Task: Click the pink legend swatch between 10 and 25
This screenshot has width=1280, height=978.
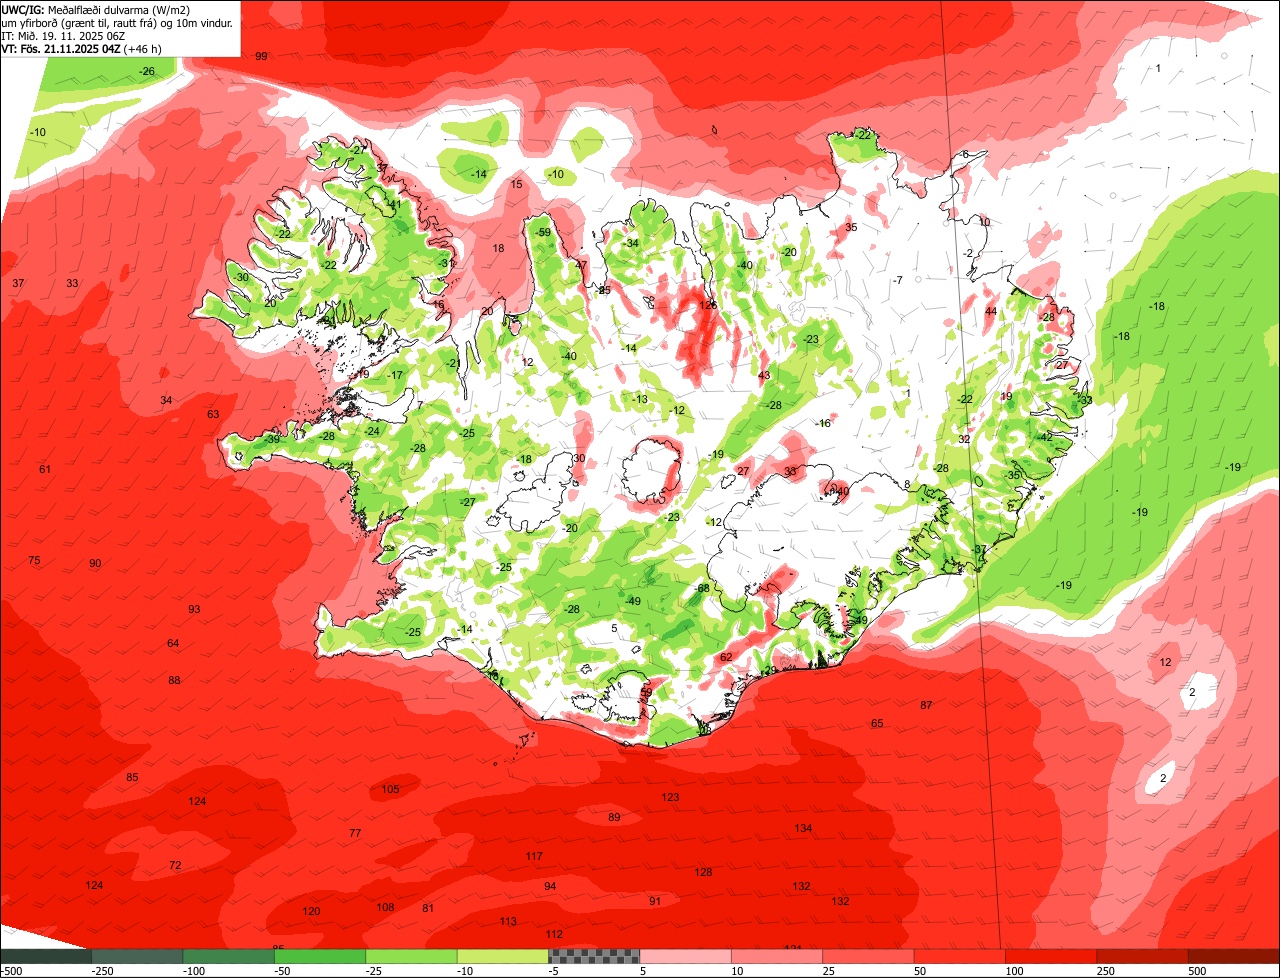Action: point(777,956)
